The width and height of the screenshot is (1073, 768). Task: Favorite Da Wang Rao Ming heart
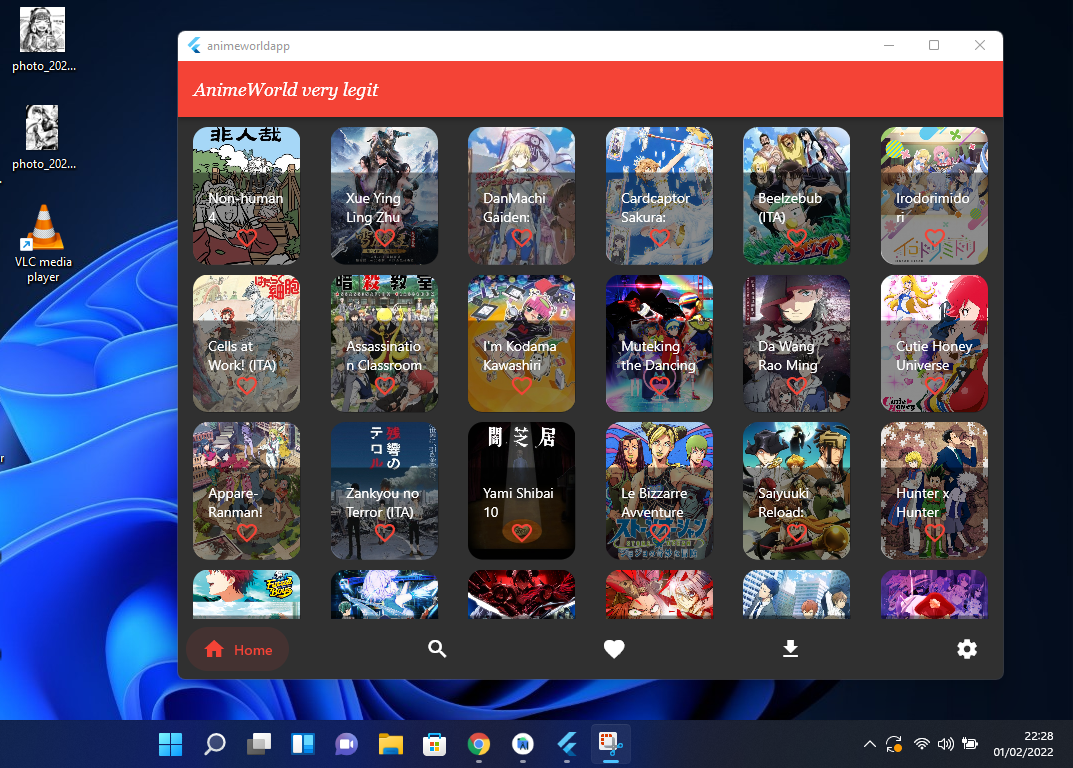797,386
